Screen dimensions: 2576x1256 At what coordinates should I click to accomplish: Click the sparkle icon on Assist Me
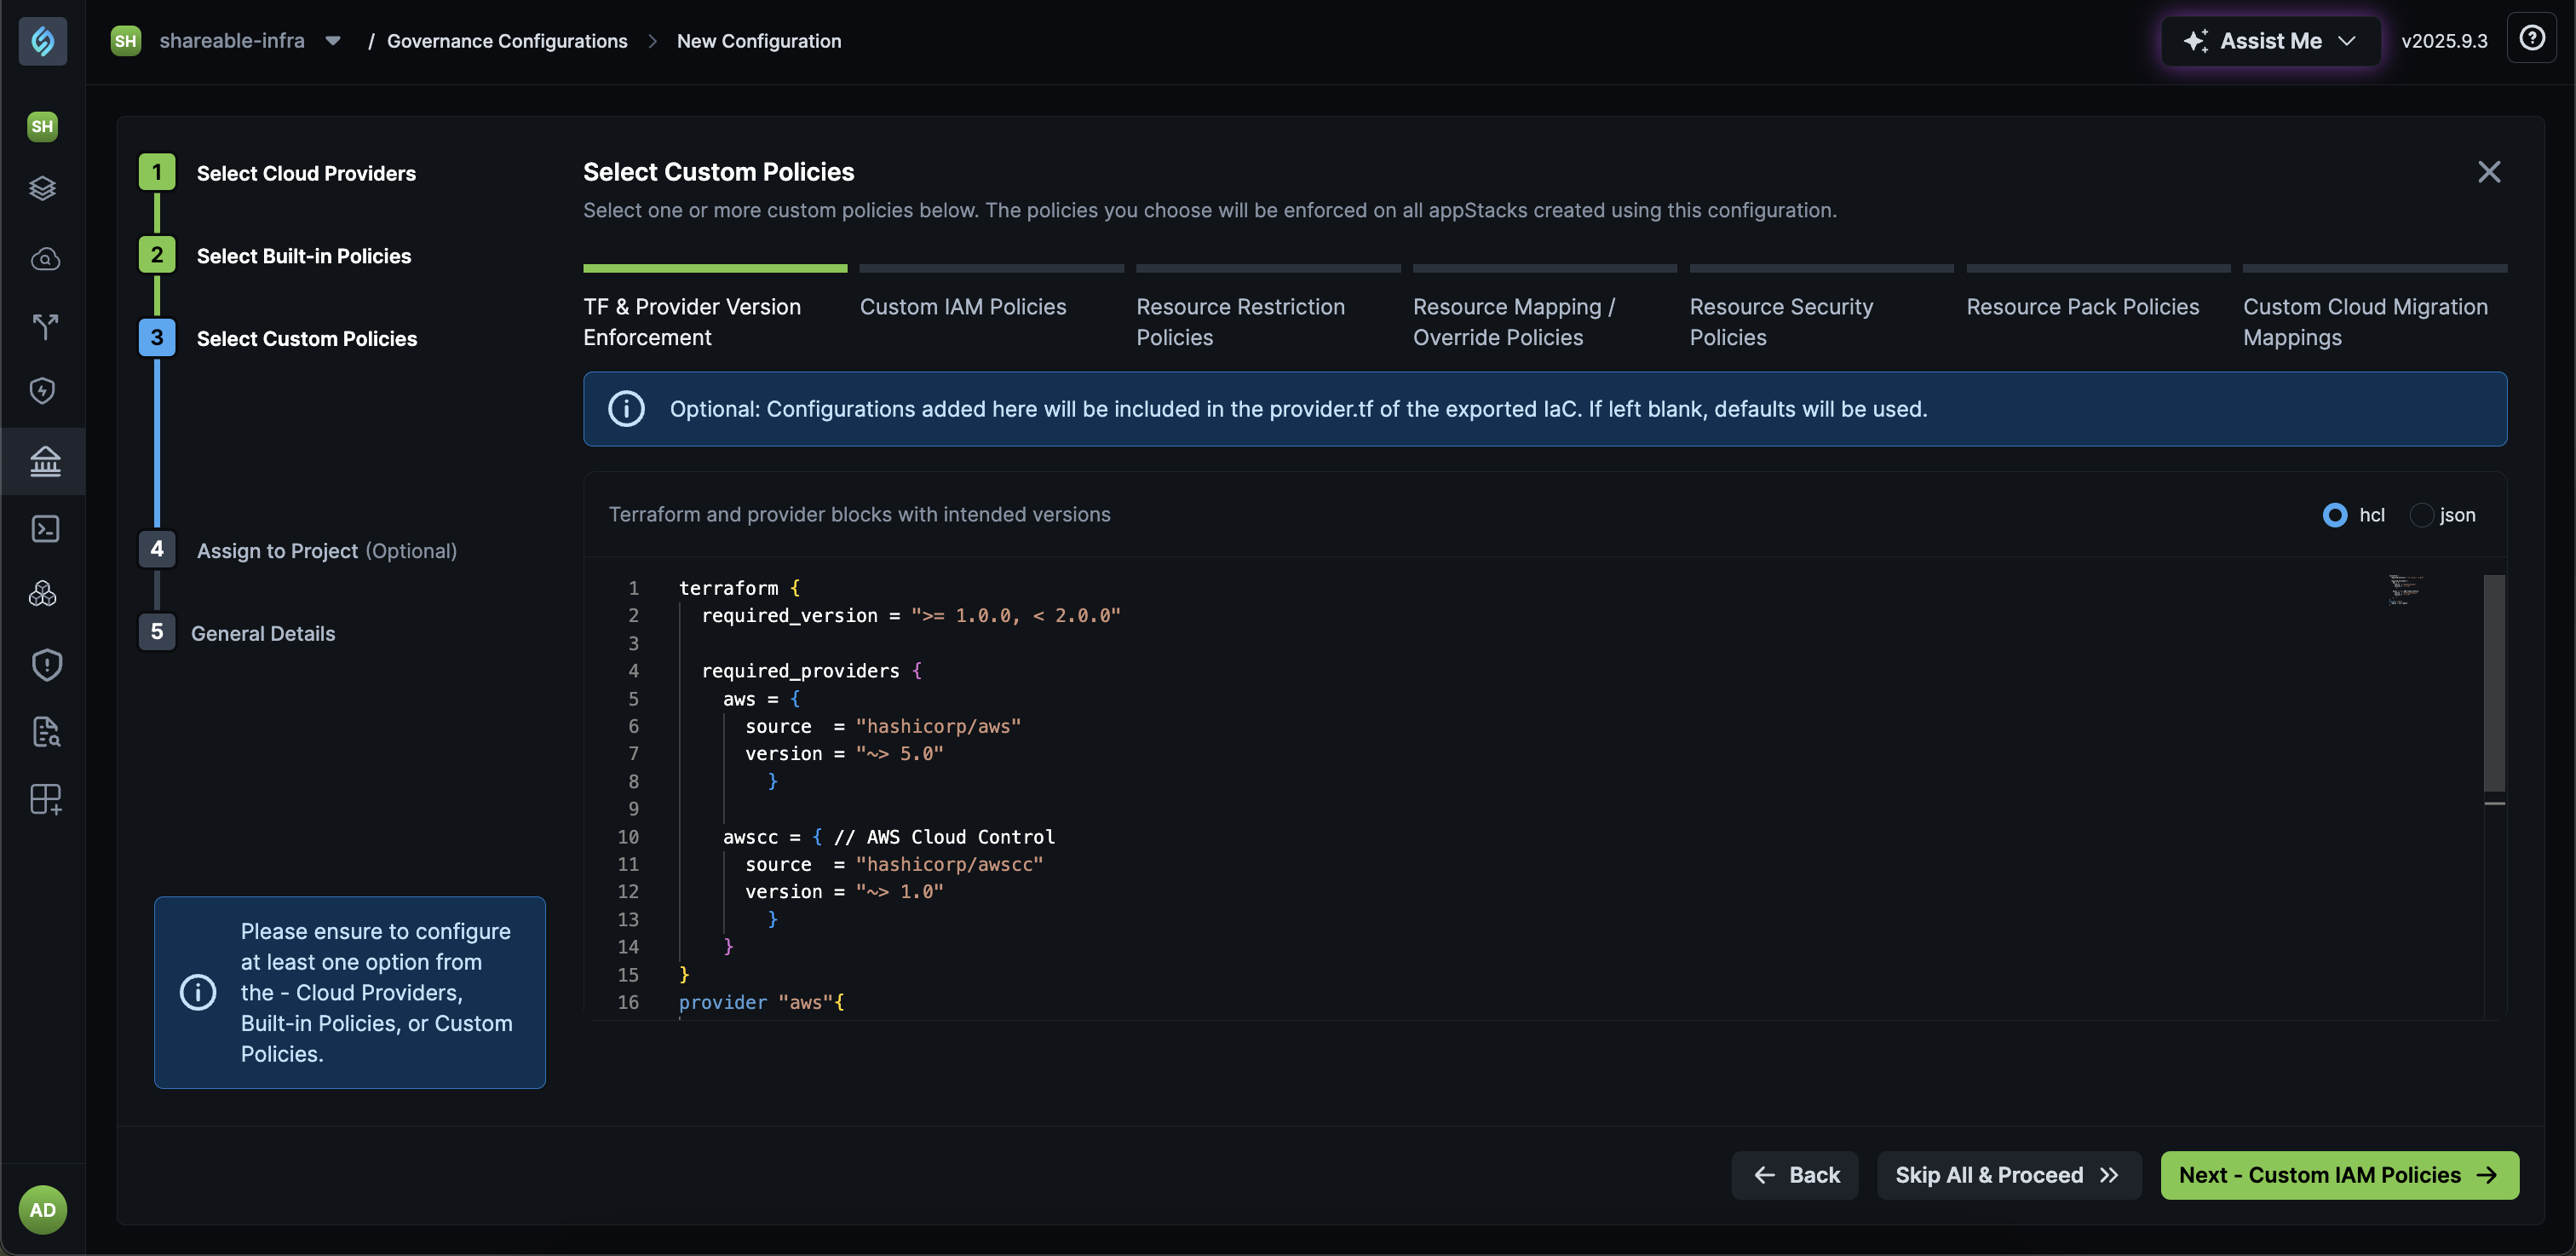point(2195,41)
